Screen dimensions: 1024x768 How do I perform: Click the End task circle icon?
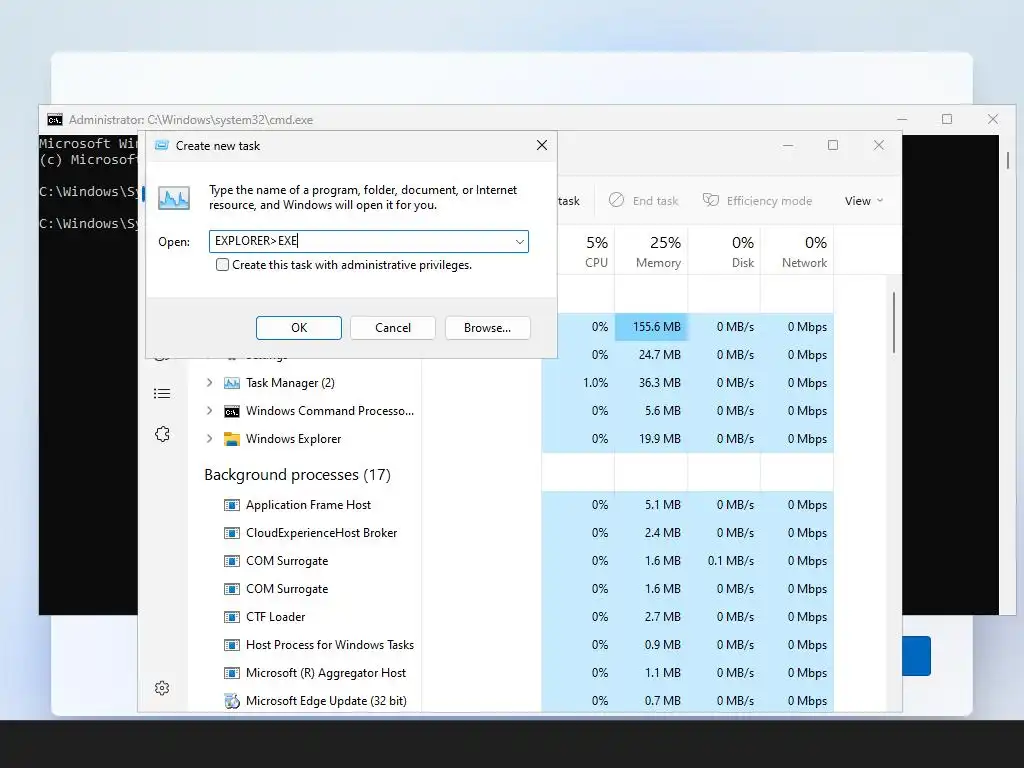click(x=616, y=200)
